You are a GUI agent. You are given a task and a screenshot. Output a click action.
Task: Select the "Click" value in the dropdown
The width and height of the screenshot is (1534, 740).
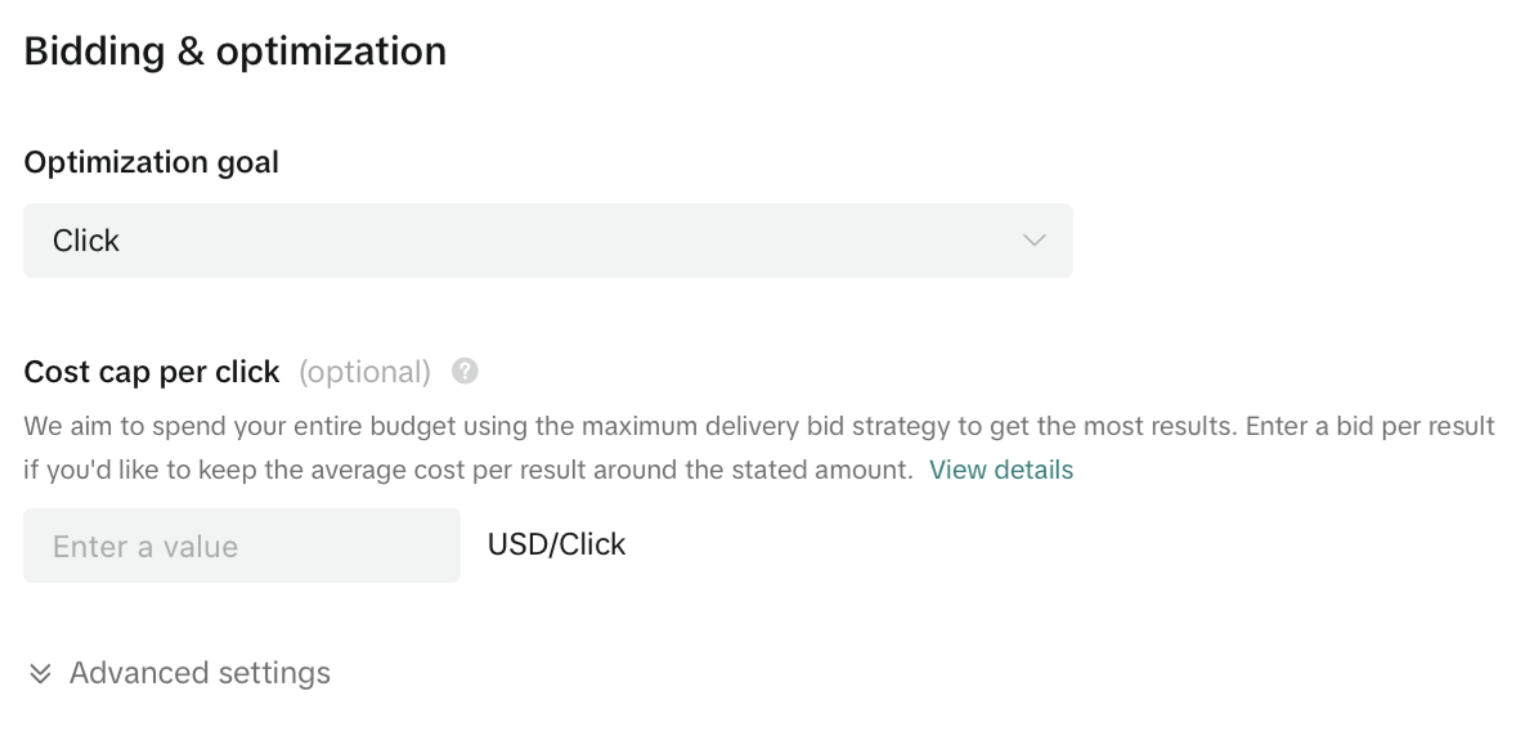point(86,241)
